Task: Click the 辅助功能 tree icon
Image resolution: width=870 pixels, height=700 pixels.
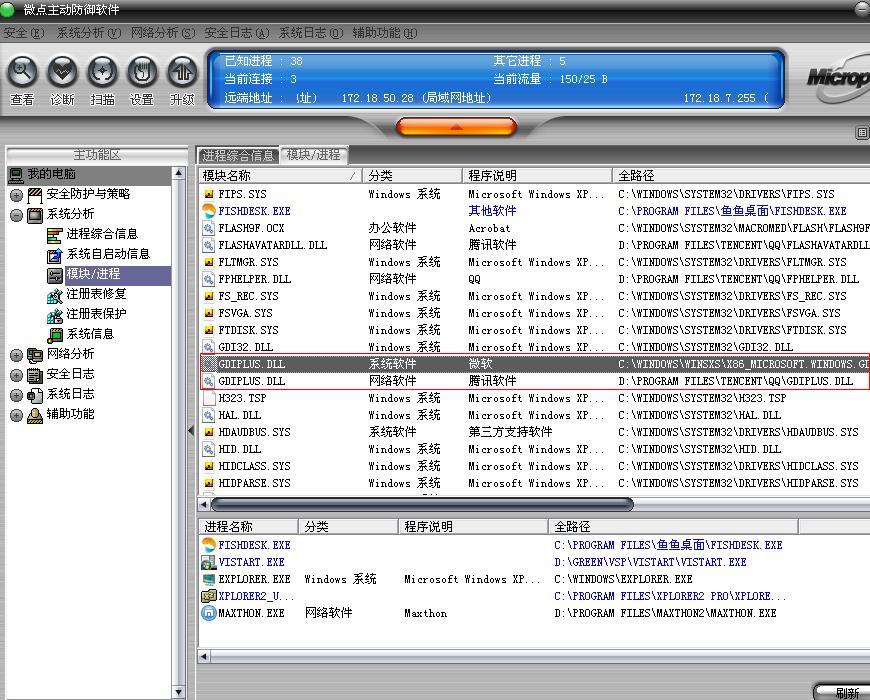Action: (35, 415)
